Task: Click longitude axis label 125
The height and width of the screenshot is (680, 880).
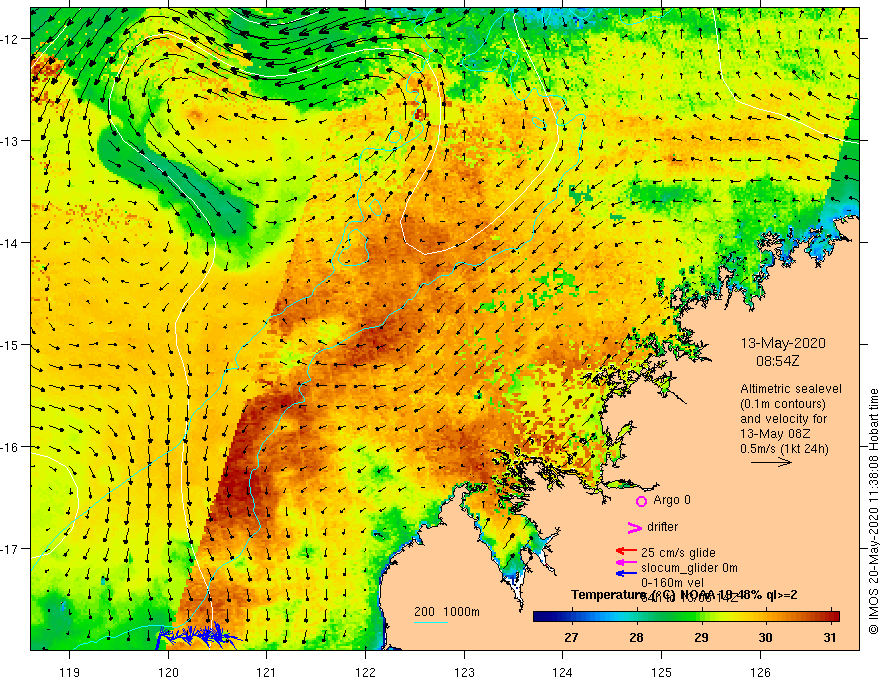Action: [662, 672]
